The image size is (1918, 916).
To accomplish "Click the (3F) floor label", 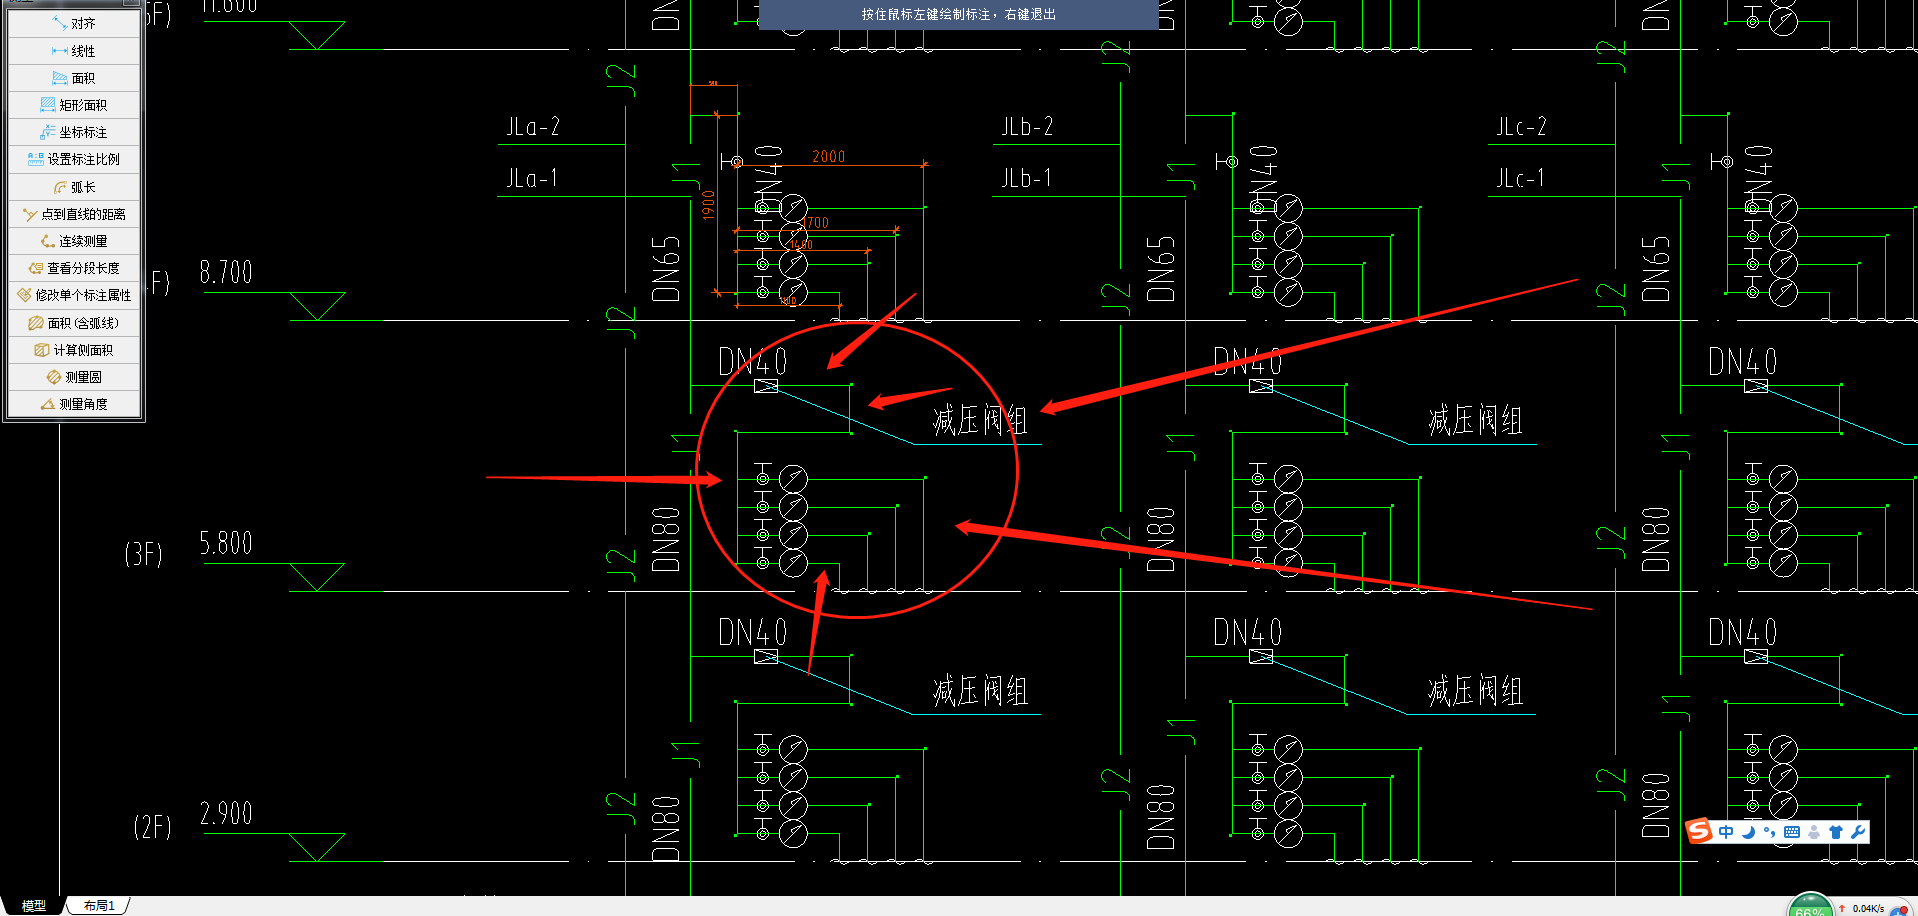I will pos(143,554).
